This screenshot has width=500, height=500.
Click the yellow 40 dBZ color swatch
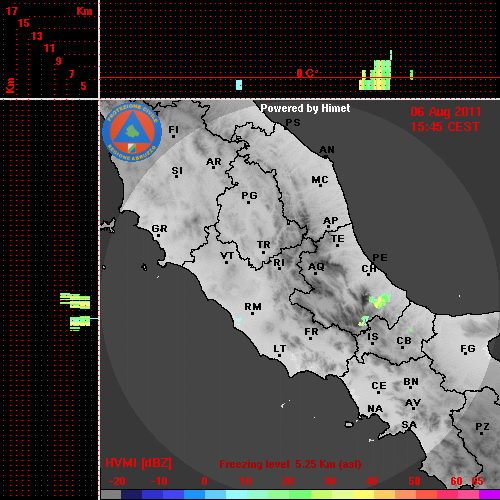[364, 495]
